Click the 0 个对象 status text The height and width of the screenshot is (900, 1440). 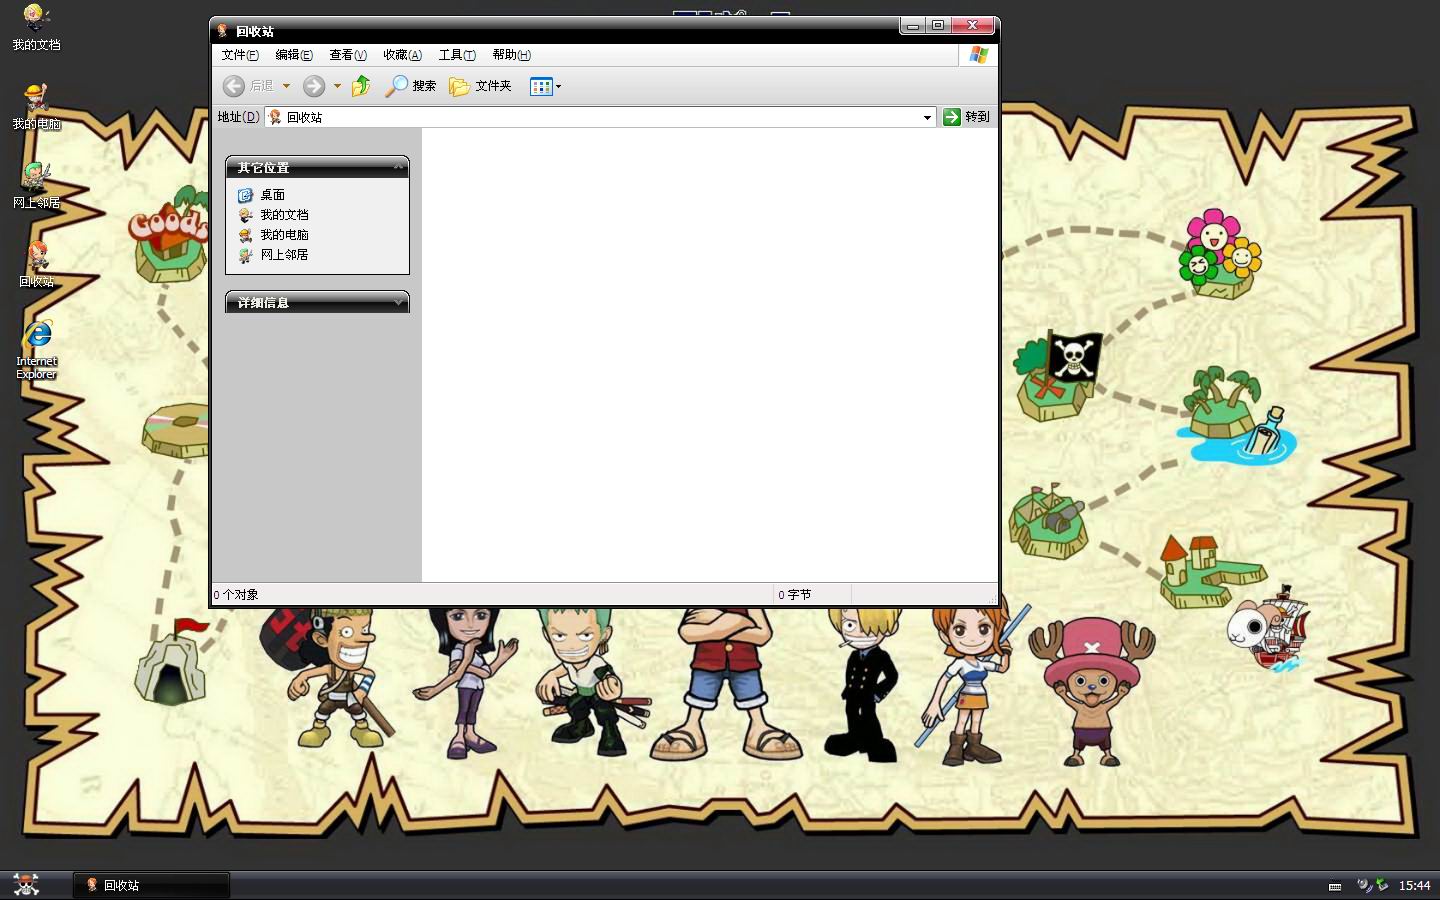pyautogui.click(x=236, y=595)
